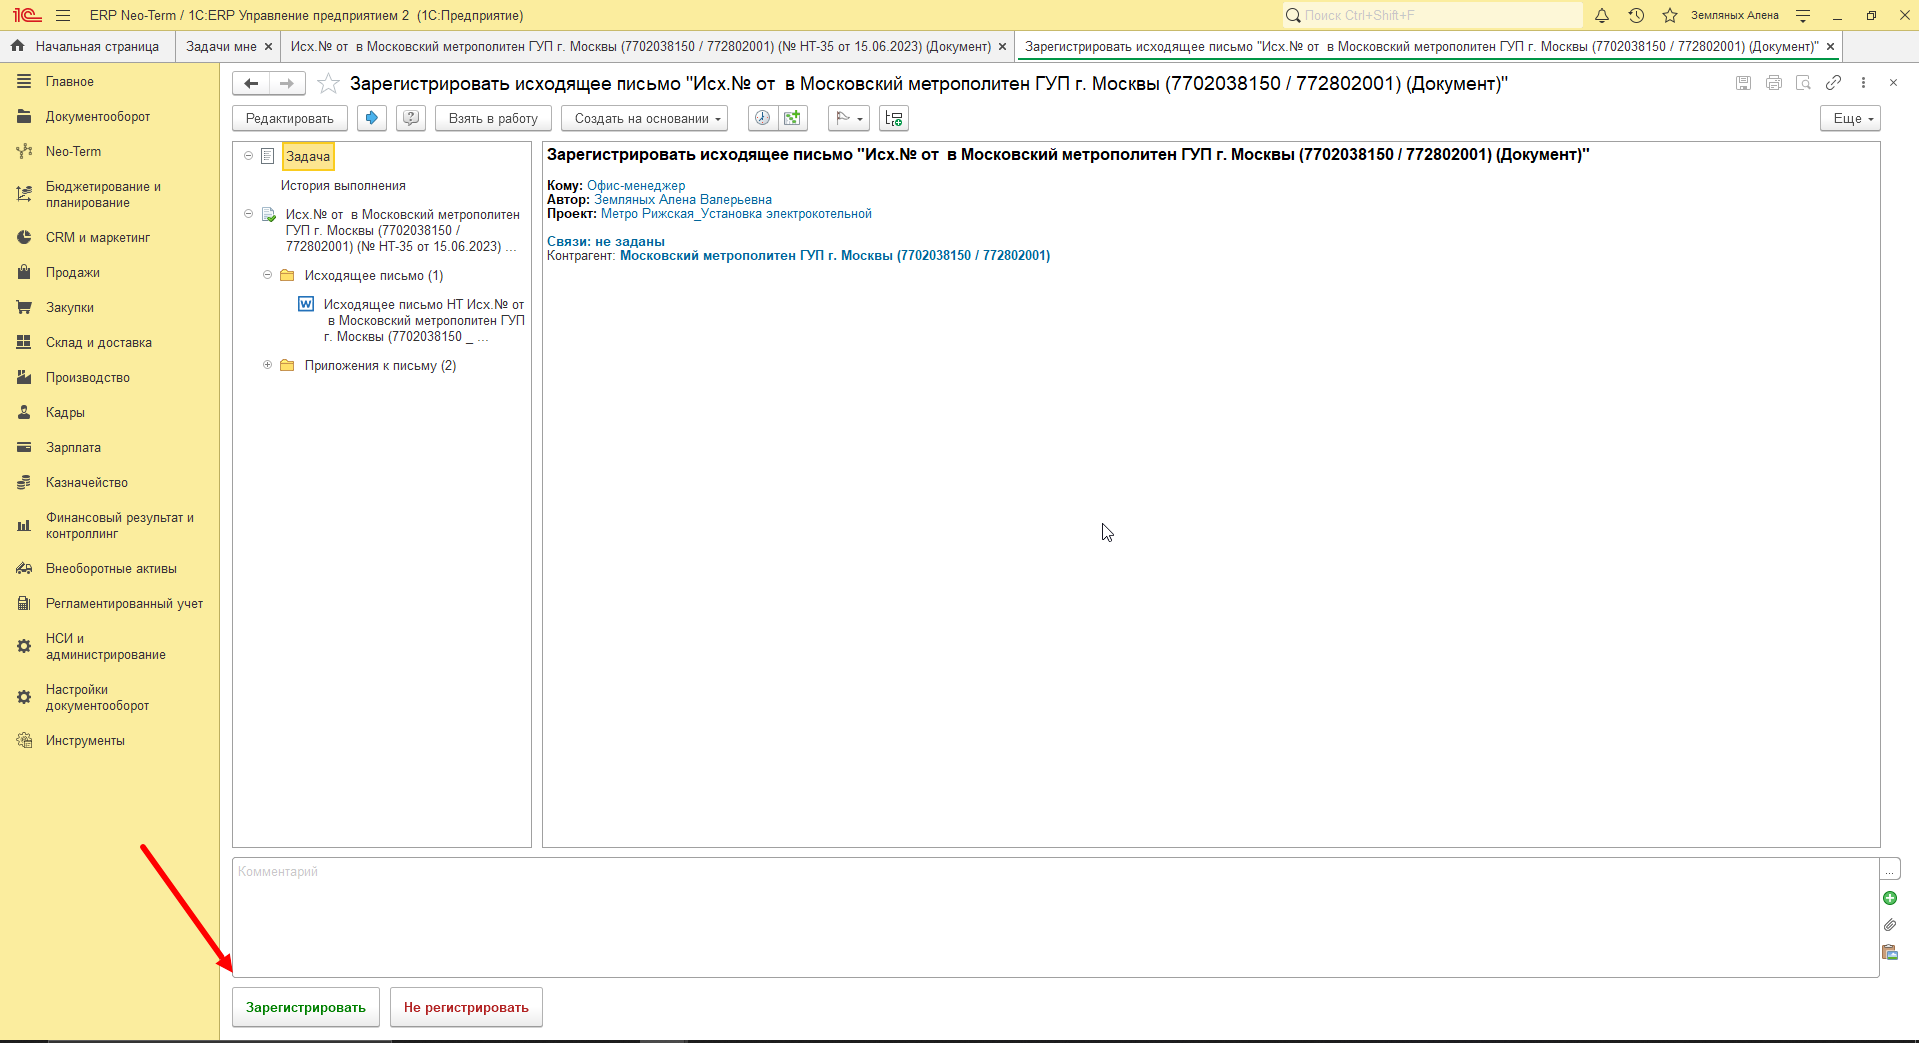Select История выполнения in the tree
Screen dimensions: 1919x1043
tap(343, 185)
